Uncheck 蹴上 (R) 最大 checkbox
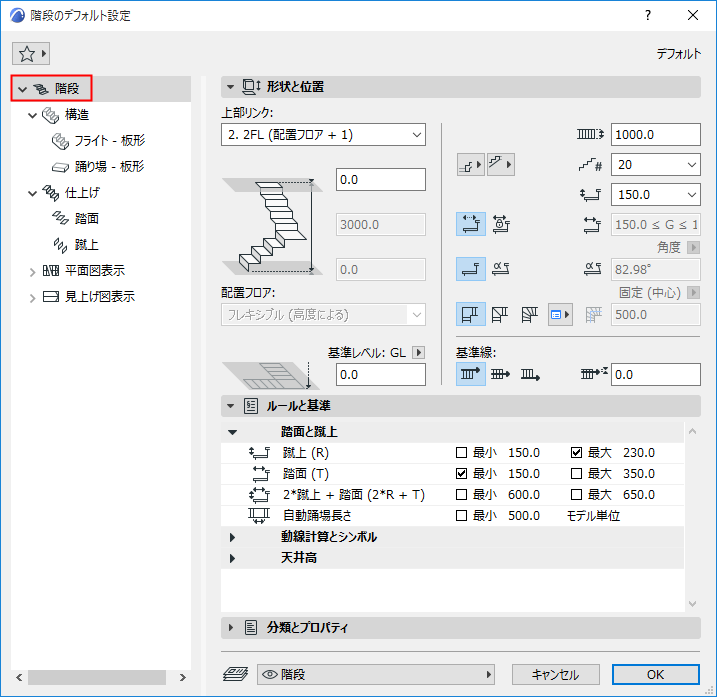This screenshot has width=717, height=697. click(x=576, y=453)
